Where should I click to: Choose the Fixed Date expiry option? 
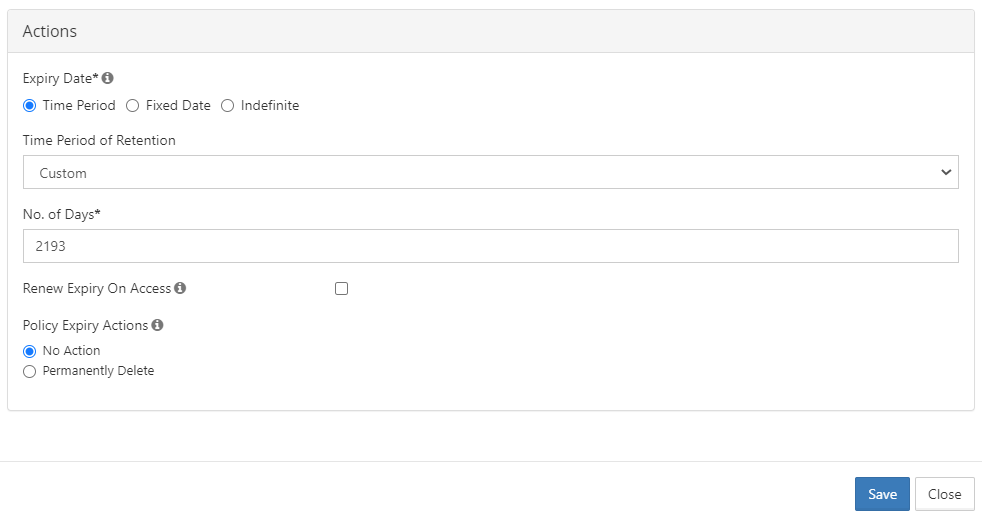133,105
